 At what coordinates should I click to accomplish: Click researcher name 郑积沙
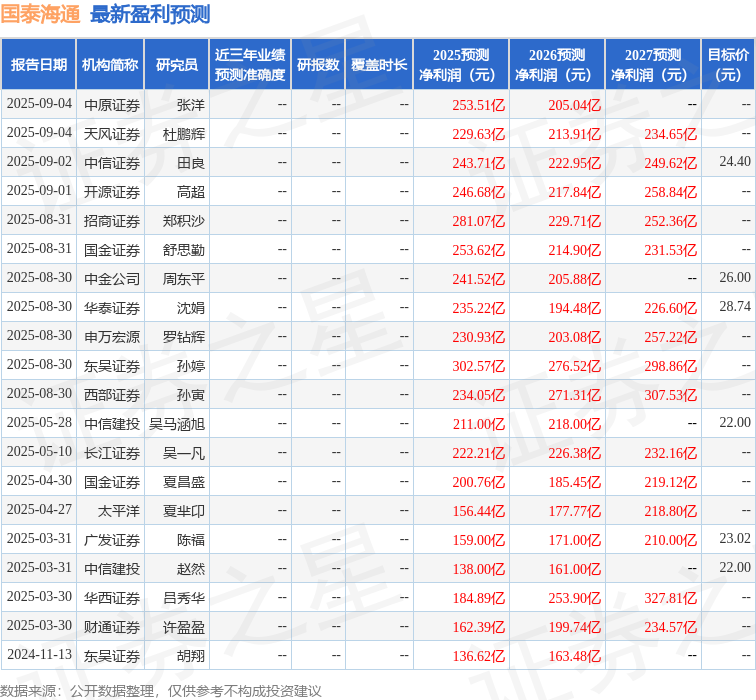point(184,221)
